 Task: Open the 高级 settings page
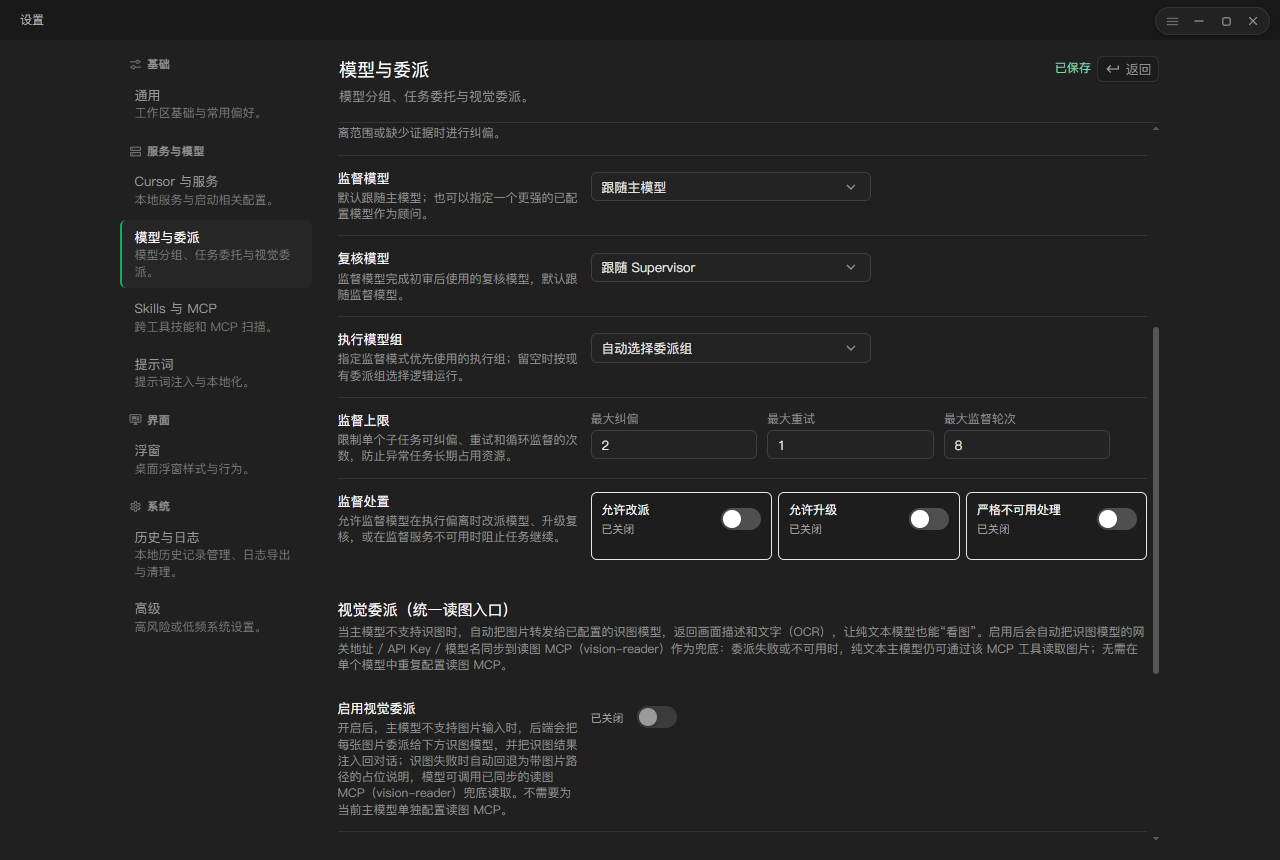pyautogui.click(x=215, y=617)
